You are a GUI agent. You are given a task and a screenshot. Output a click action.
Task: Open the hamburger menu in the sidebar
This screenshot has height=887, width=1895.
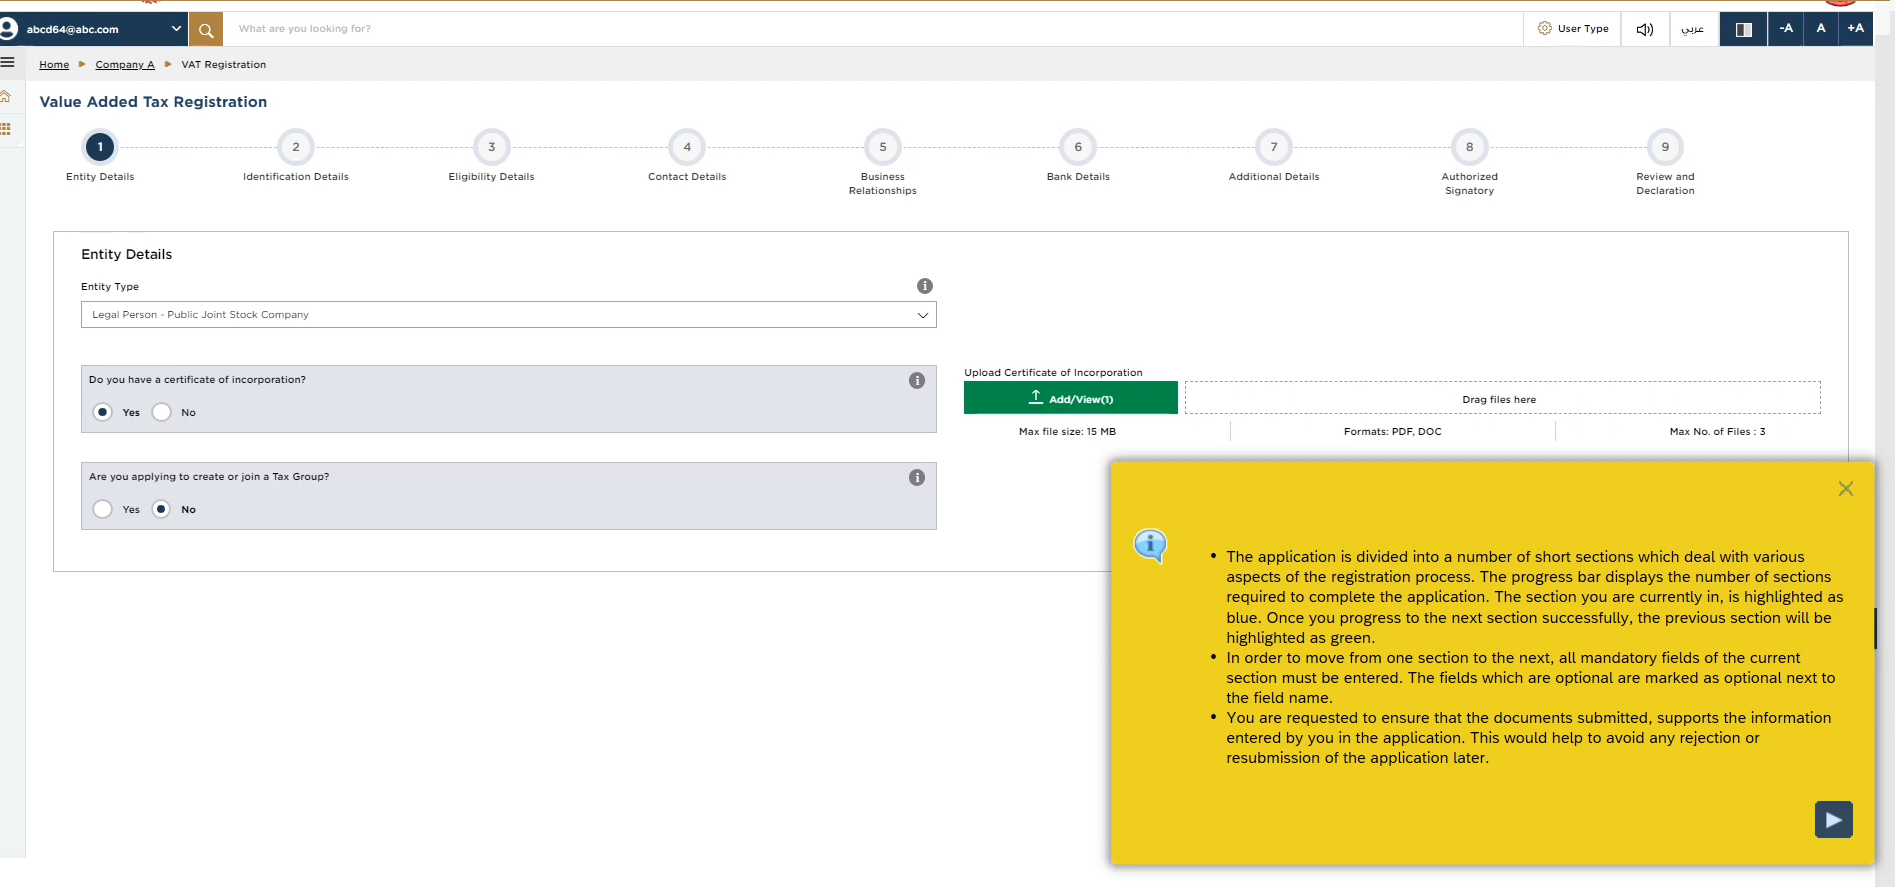[7, 62]
